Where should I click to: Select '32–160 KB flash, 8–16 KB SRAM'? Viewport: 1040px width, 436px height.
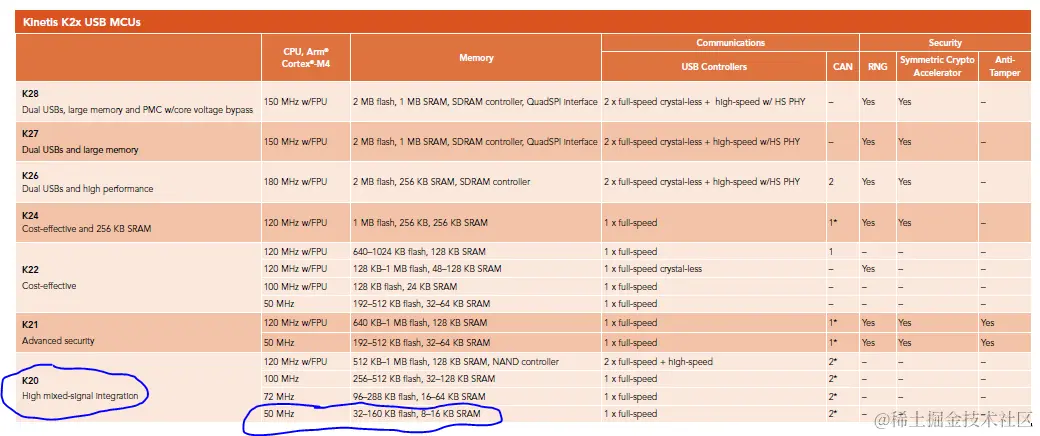(417, 413)
